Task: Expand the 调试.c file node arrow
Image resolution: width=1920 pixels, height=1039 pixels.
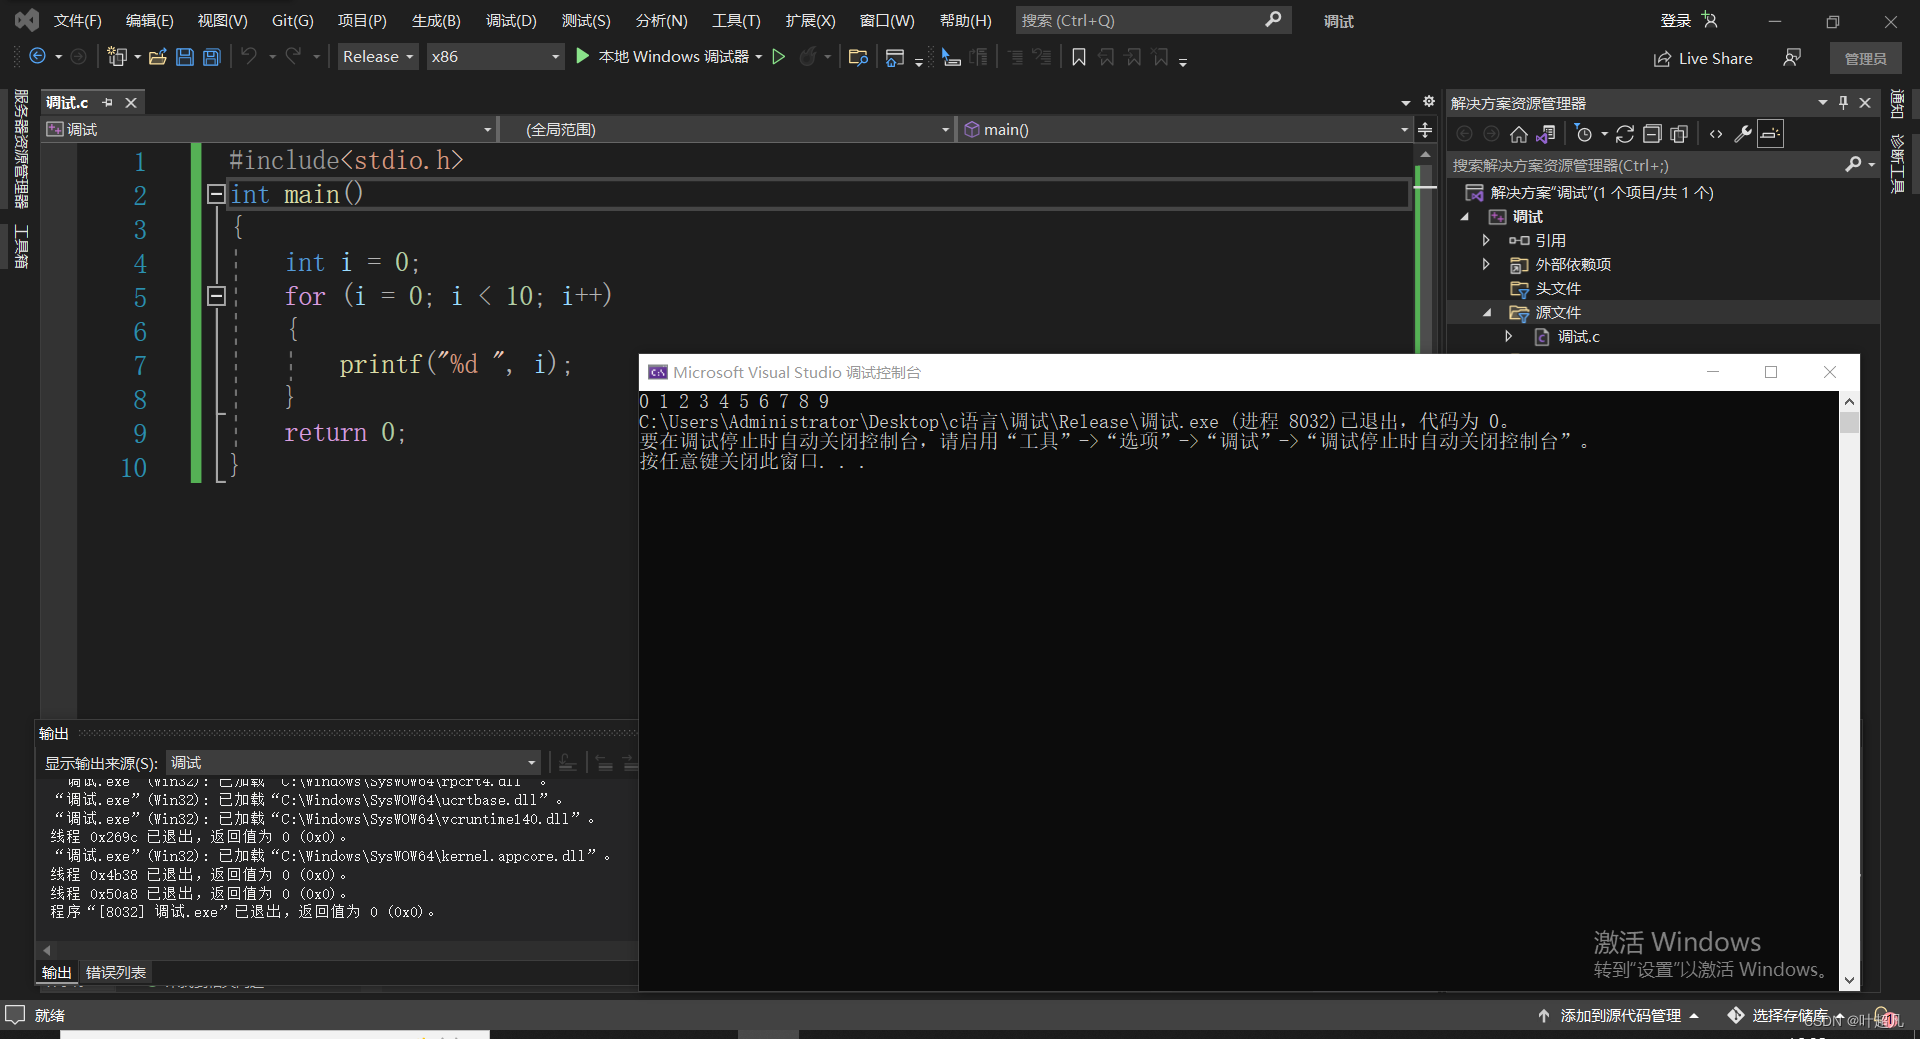Action: click(x=1508, y=337)
